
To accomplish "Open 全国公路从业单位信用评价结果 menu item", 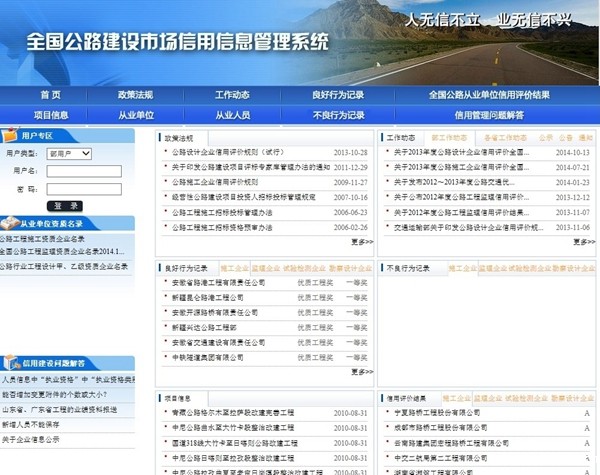I will coord(489,95).
